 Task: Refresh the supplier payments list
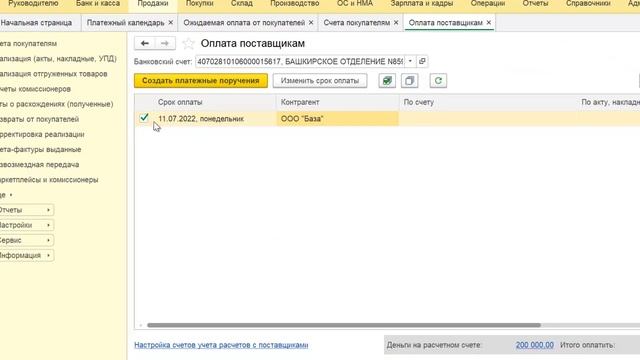pyautogui.click(x=438, y=81)
